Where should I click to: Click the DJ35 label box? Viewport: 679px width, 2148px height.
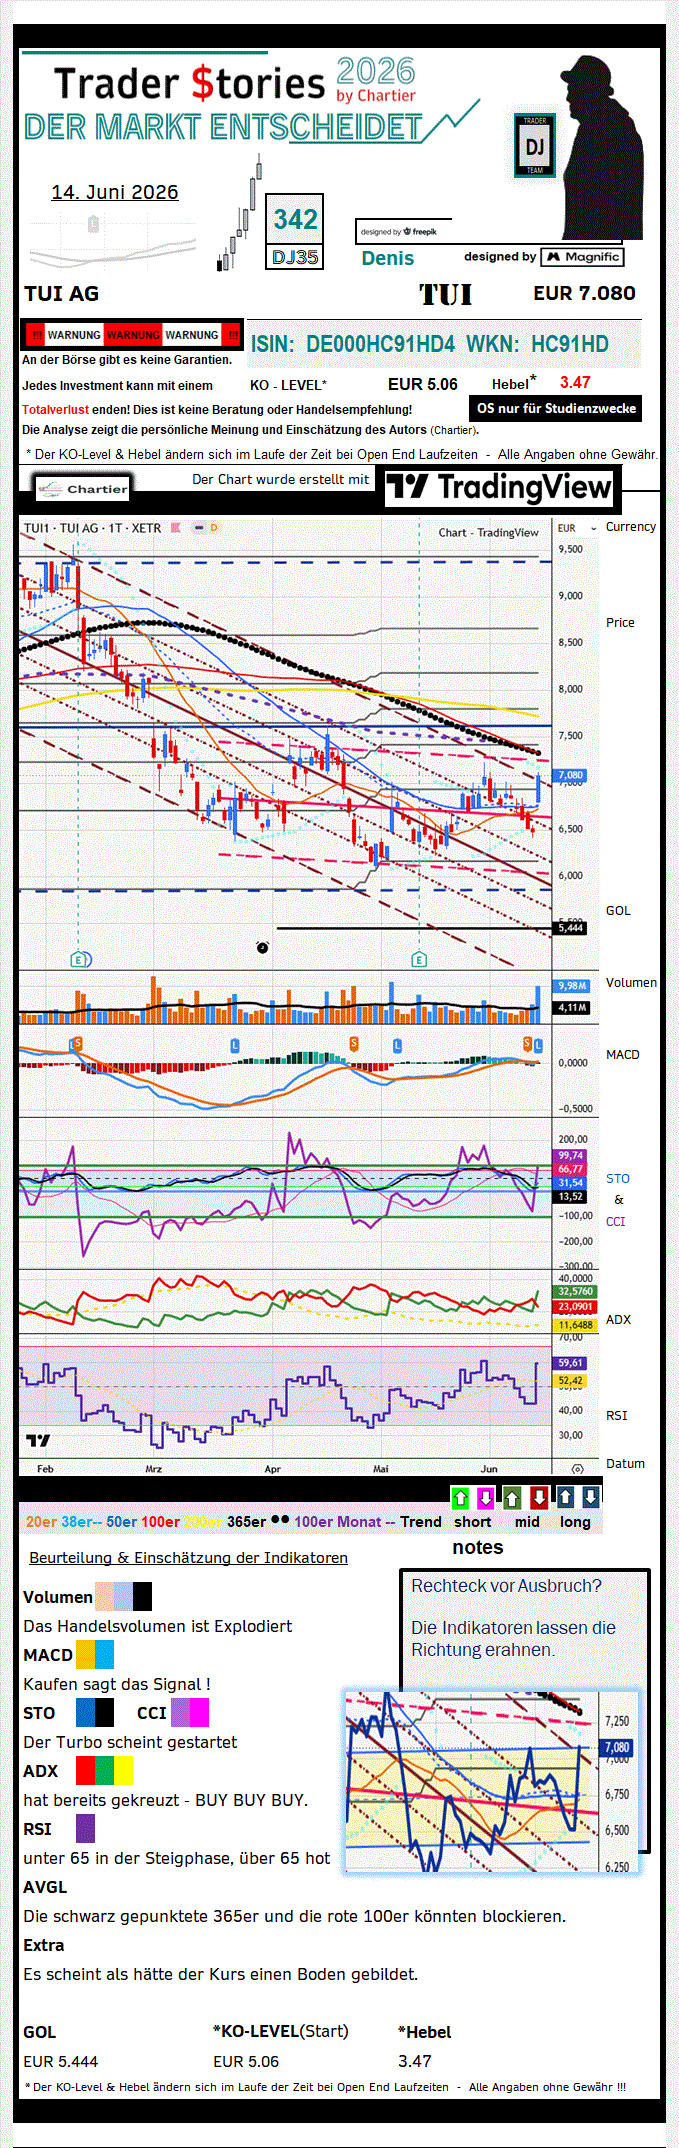(x=295, y=257)
